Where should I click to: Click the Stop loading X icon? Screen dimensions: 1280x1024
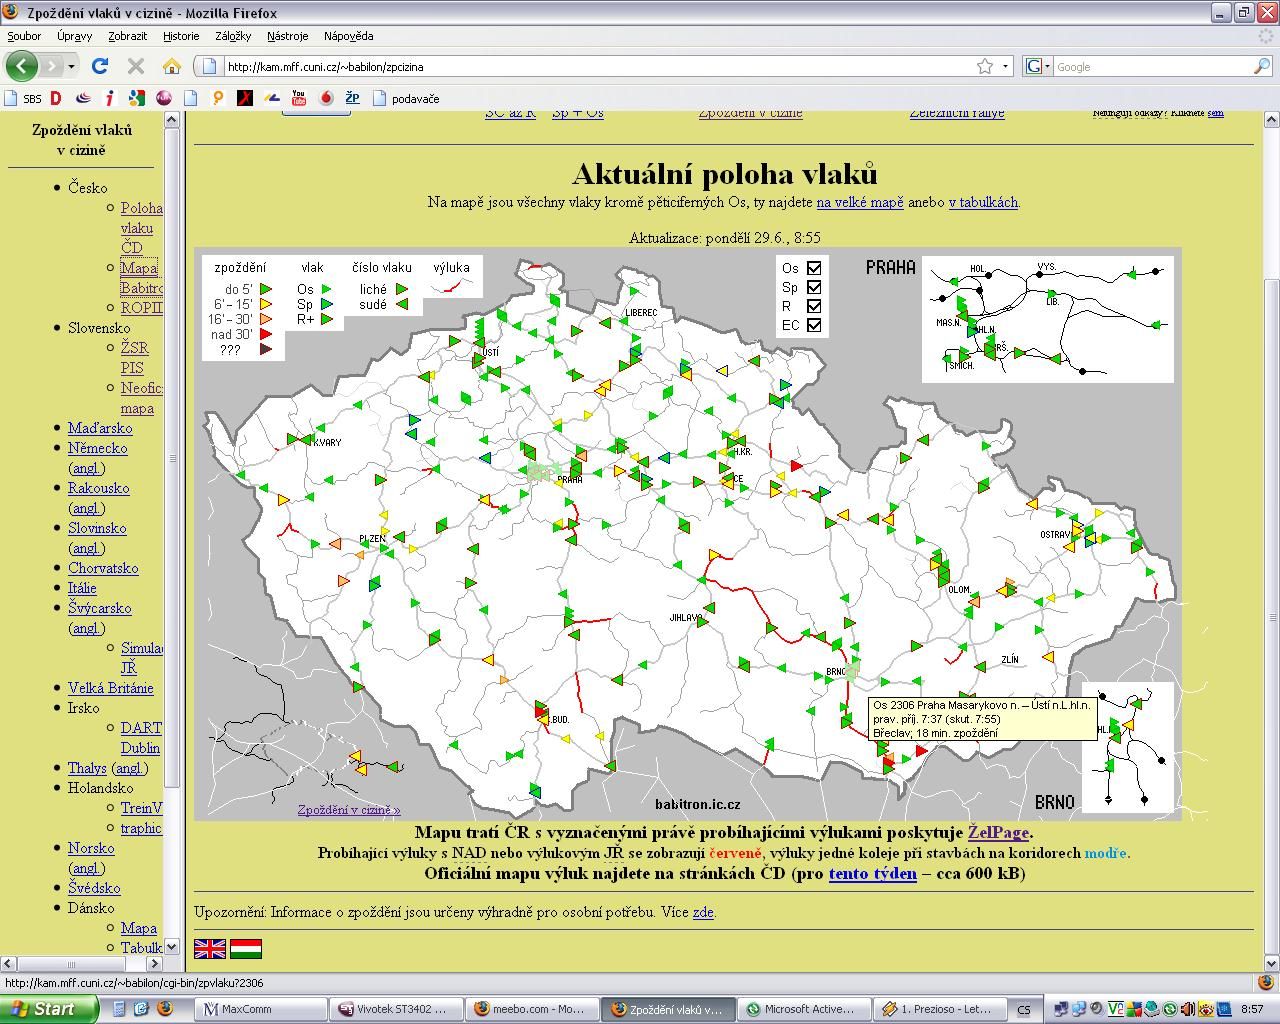pyautogui.click(x=136, y=66)
